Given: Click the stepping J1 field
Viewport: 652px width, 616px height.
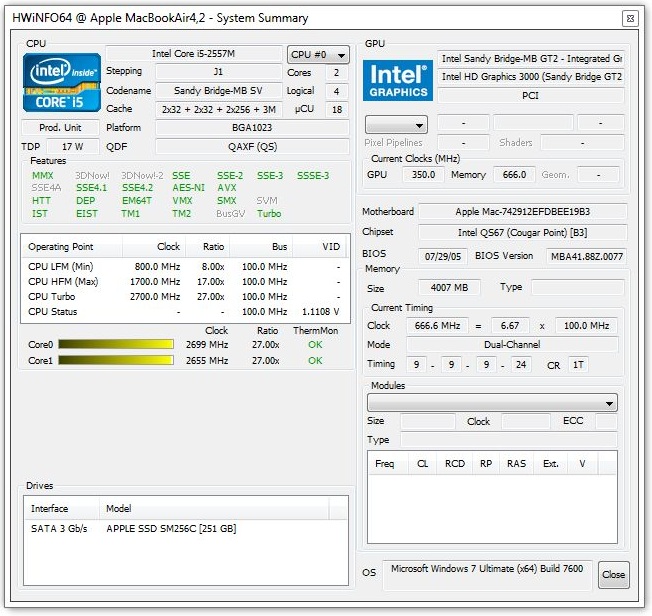Looking at the screenshot, I should [219, 72].
